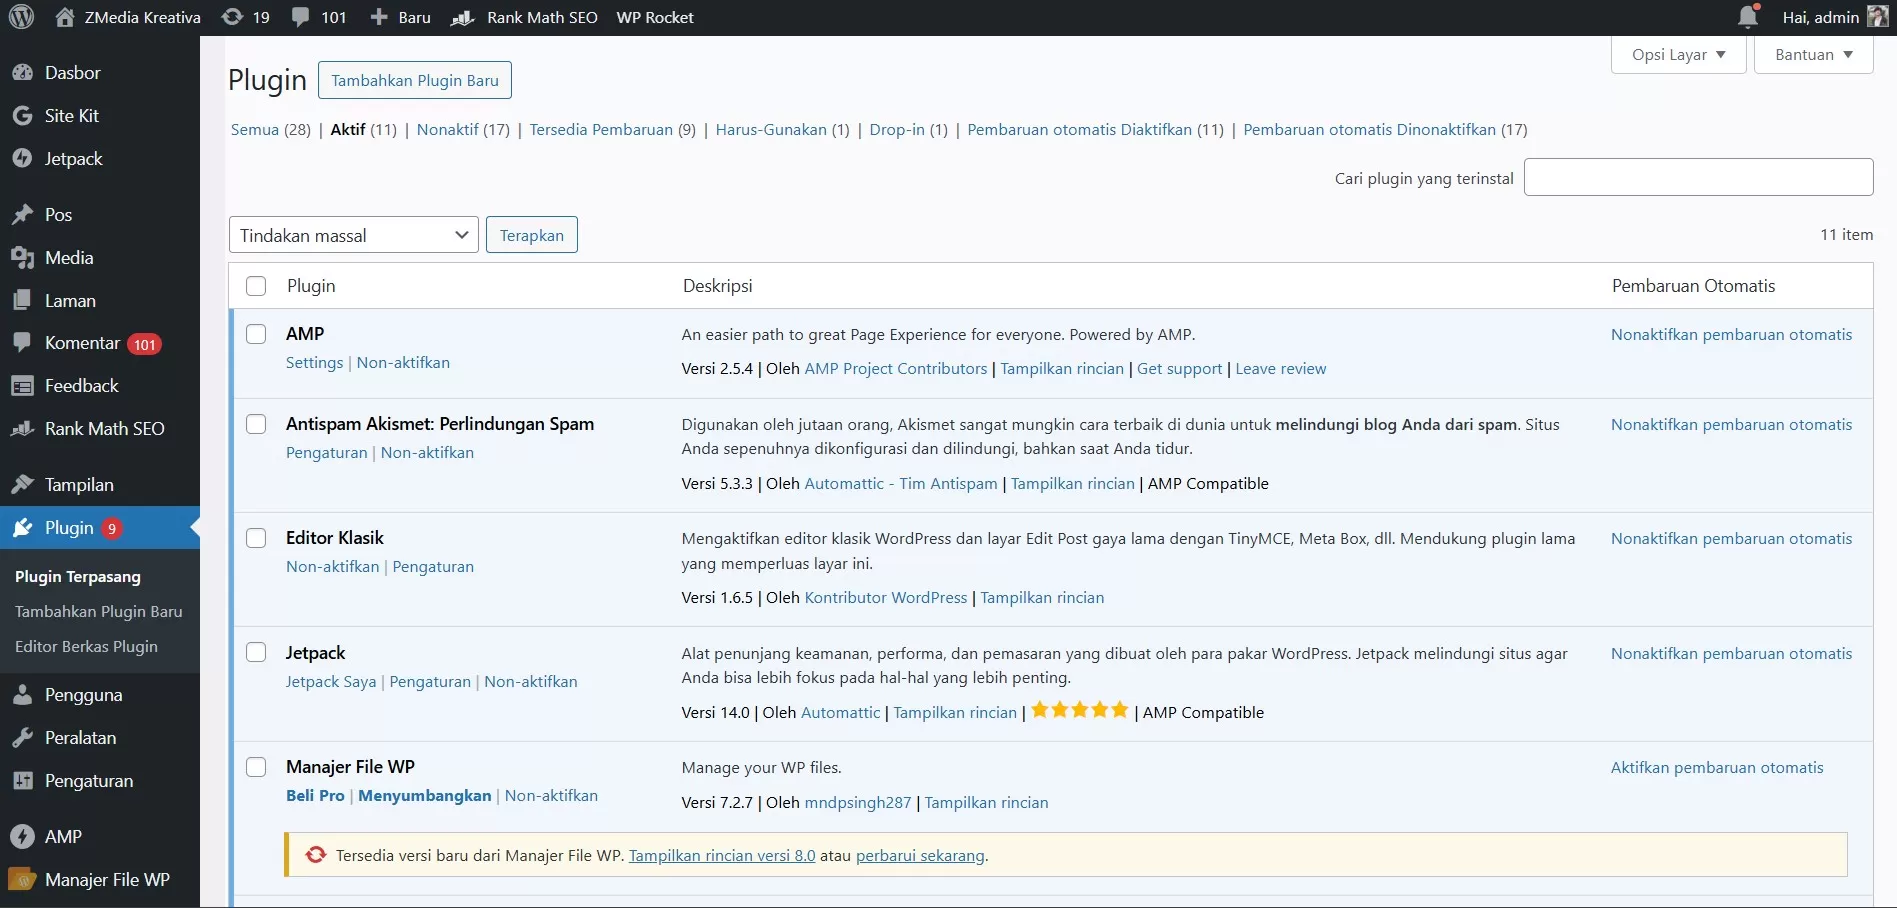Open the Rank Math SEO icon in admin bar
Viewport: 1897px width, 908px height.
coord(462,17)
